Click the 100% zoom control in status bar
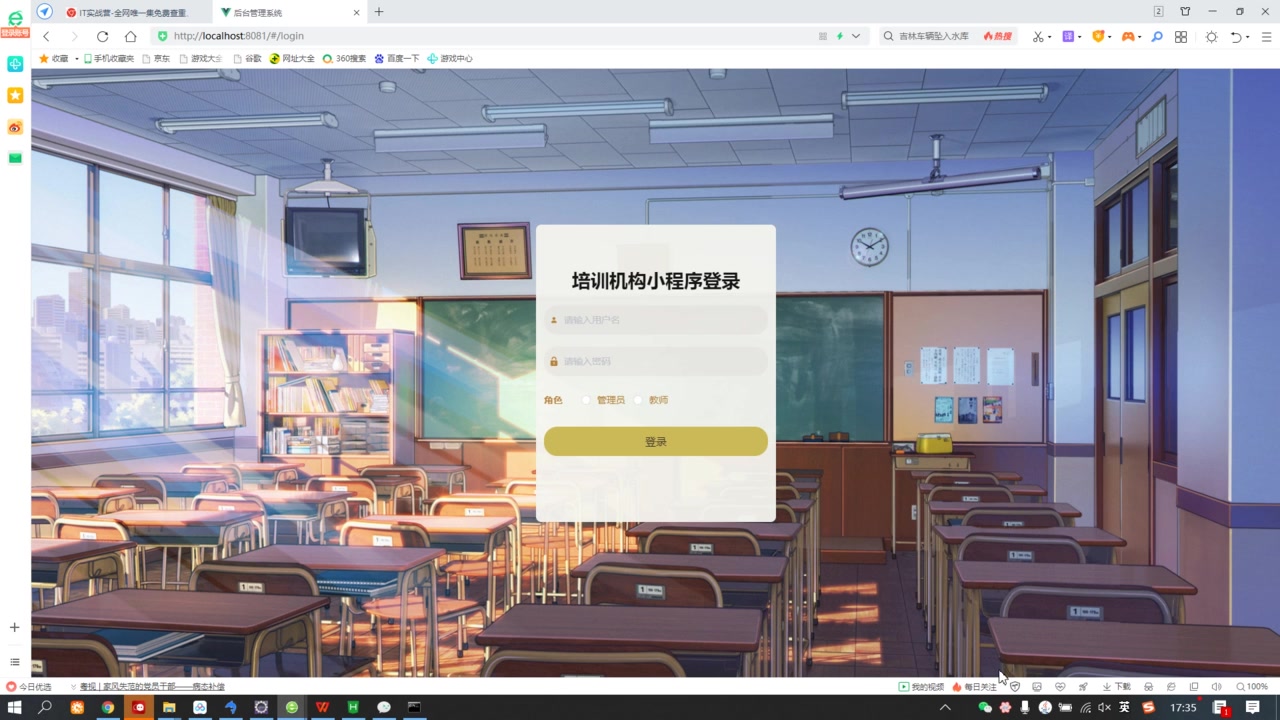 (1253, 686)
